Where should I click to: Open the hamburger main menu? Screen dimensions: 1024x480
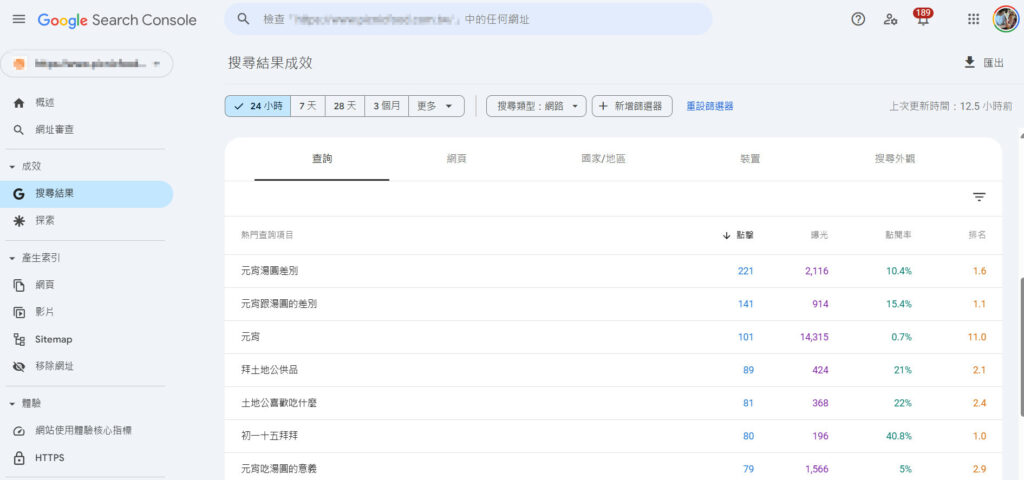(18, 20)
